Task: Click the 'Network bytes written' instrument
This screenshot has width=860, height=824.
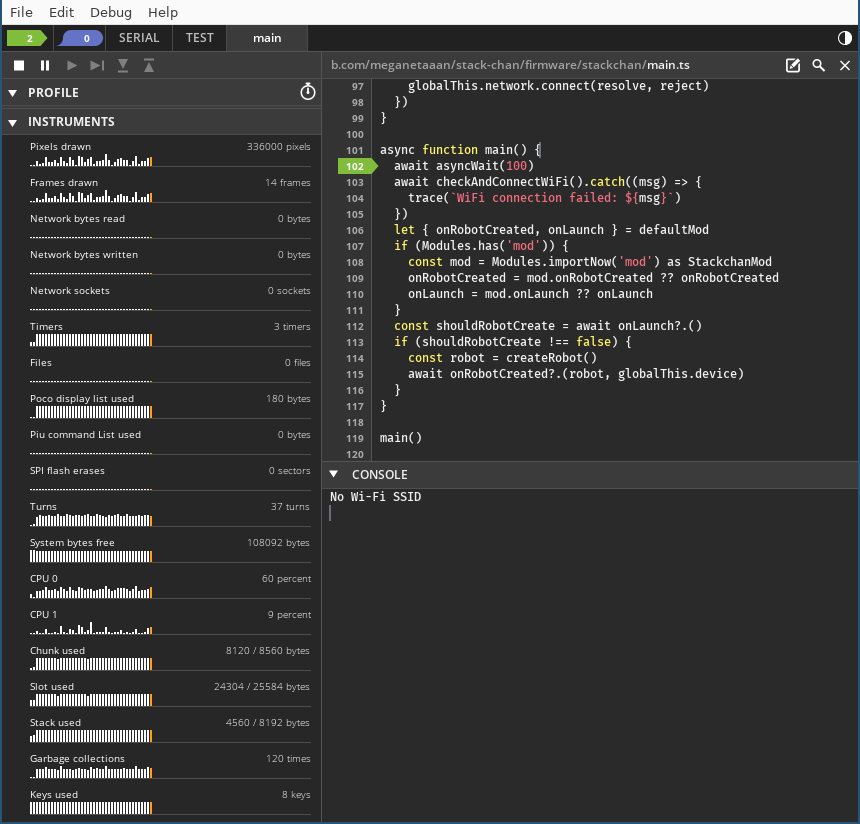Action: [170, 262]
